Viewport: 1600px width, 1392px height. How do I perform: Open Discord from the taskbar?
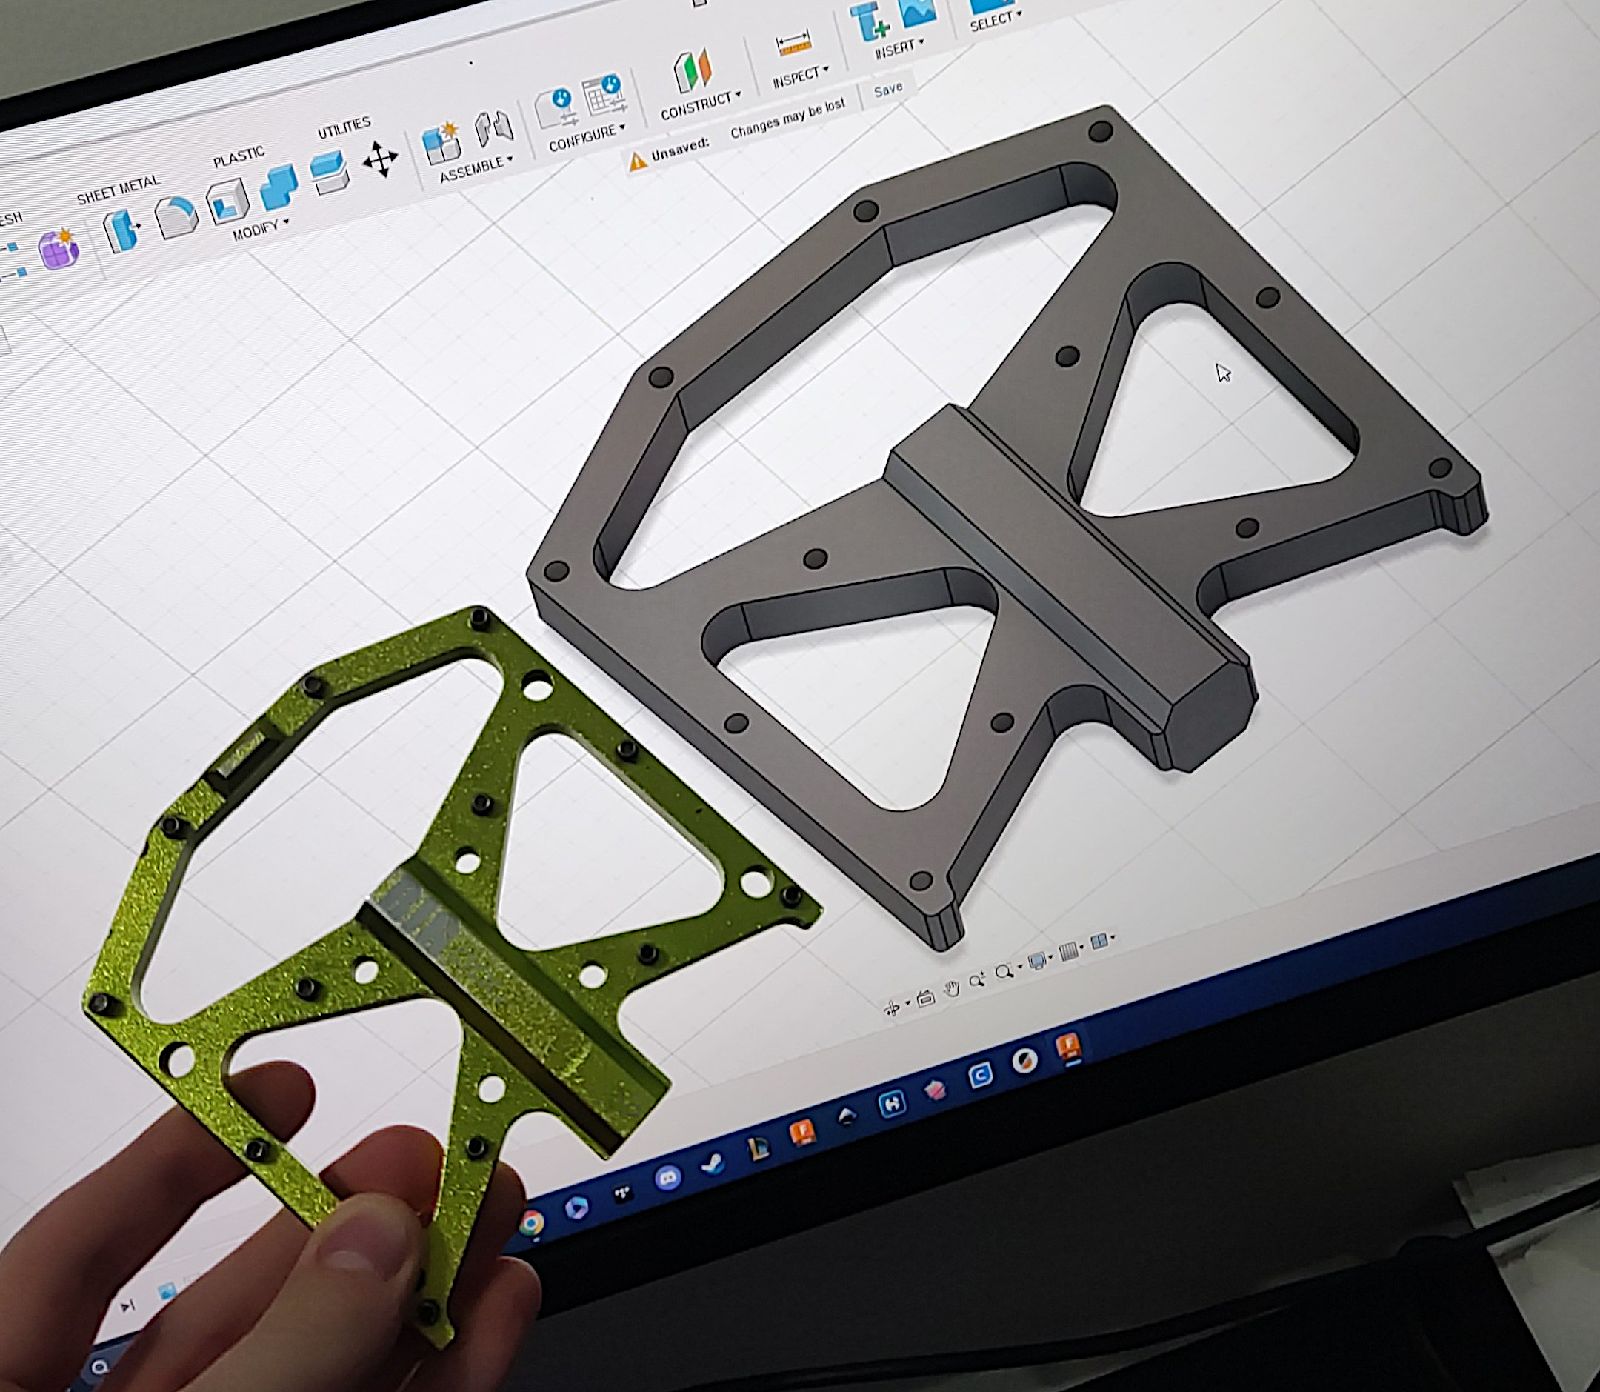[x=668, y=1177]
